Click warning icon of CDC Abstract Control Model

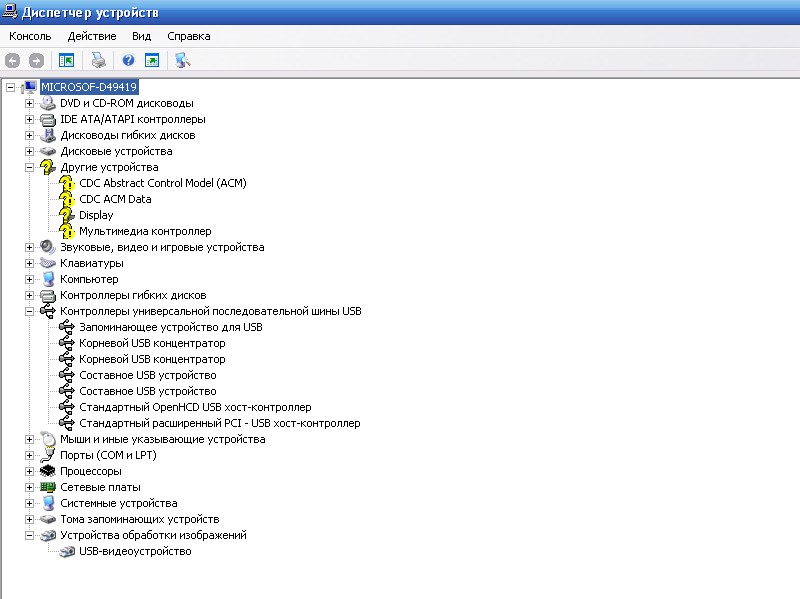(x=67, y=183)
